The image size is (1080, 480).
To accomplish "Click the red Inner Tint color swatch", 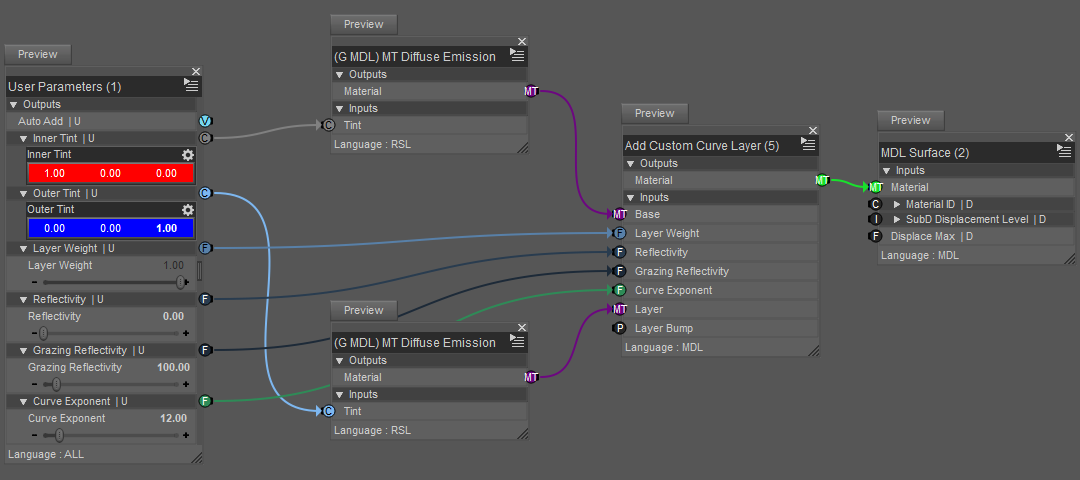I will (x=110, y=173).
